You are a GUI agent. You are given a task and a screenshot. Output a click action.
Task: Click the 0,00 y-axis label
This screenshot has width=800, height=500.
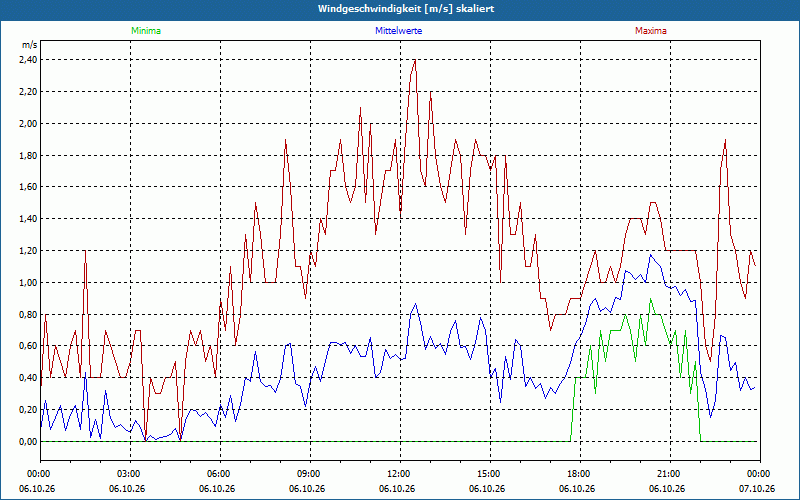pos(28,442)
